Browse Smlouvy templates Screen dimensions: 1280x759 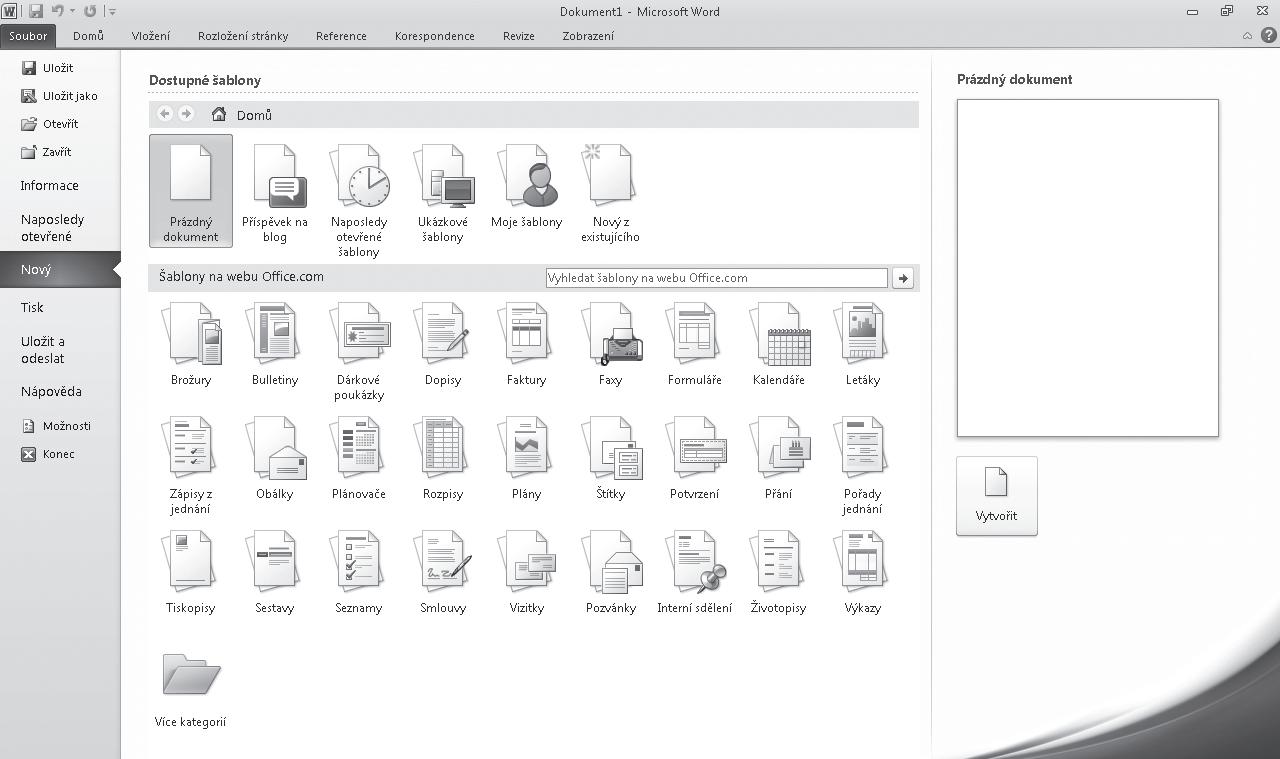[x=443, y=572]
